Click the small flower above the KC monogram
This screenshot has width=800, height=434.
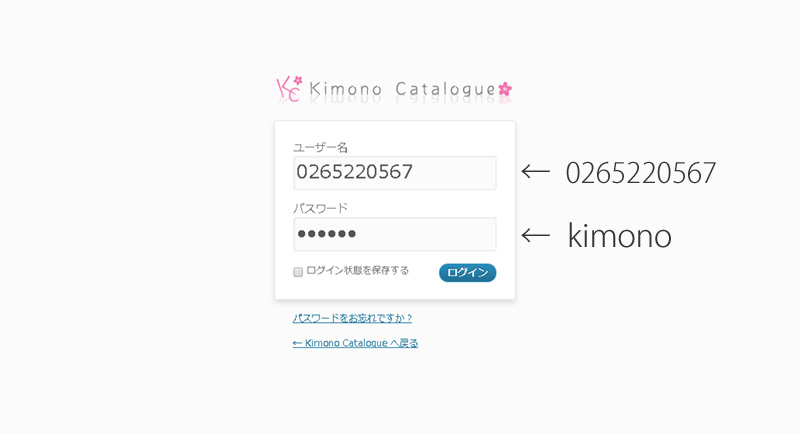point(298,81)
